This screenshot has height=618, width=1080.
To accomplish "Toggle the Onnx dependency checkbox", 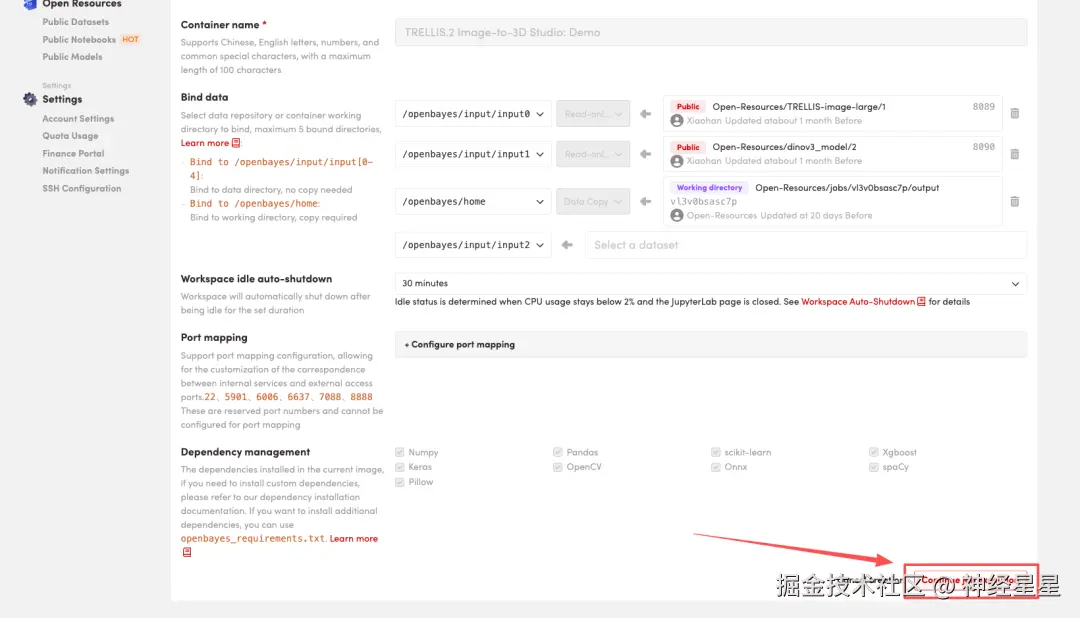I will (716, 467).
